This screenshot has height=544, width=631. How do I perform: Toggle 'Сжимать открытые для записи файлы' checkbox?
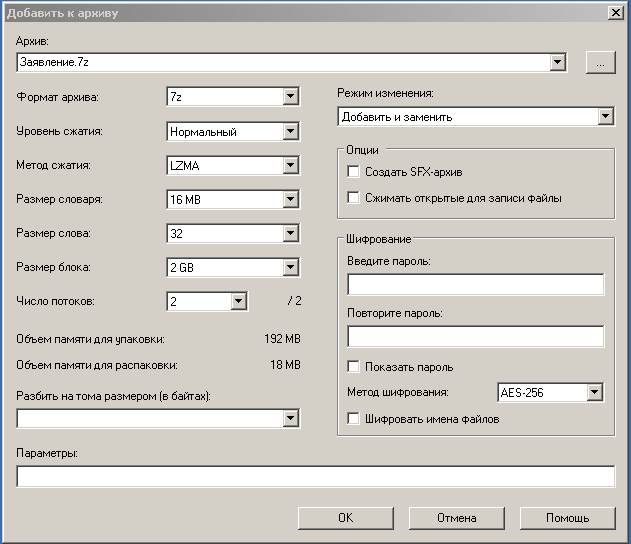coord(353,198)
